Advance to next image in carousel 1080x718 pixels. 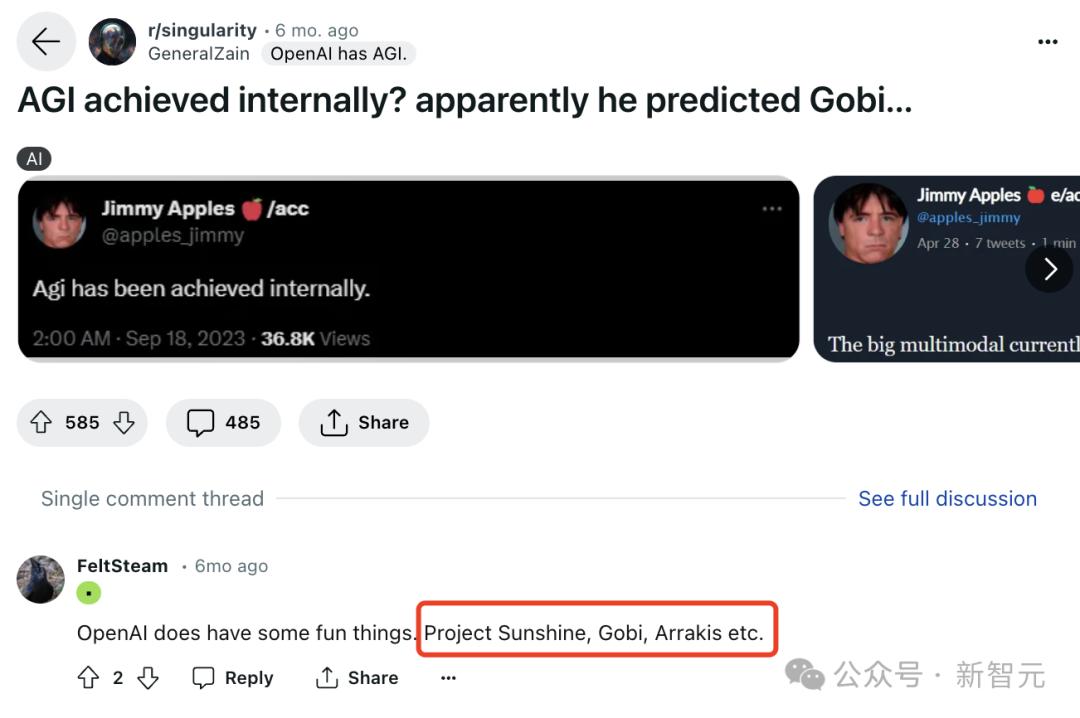pos(1049,269)
